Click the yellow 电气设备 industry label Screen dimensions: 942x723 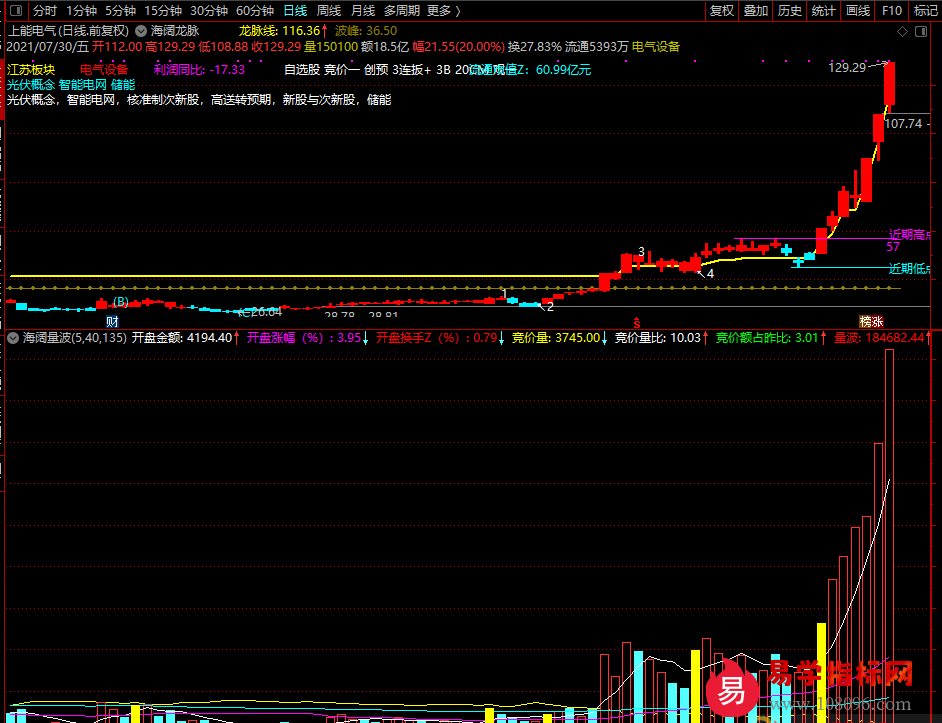pos(656,47)
